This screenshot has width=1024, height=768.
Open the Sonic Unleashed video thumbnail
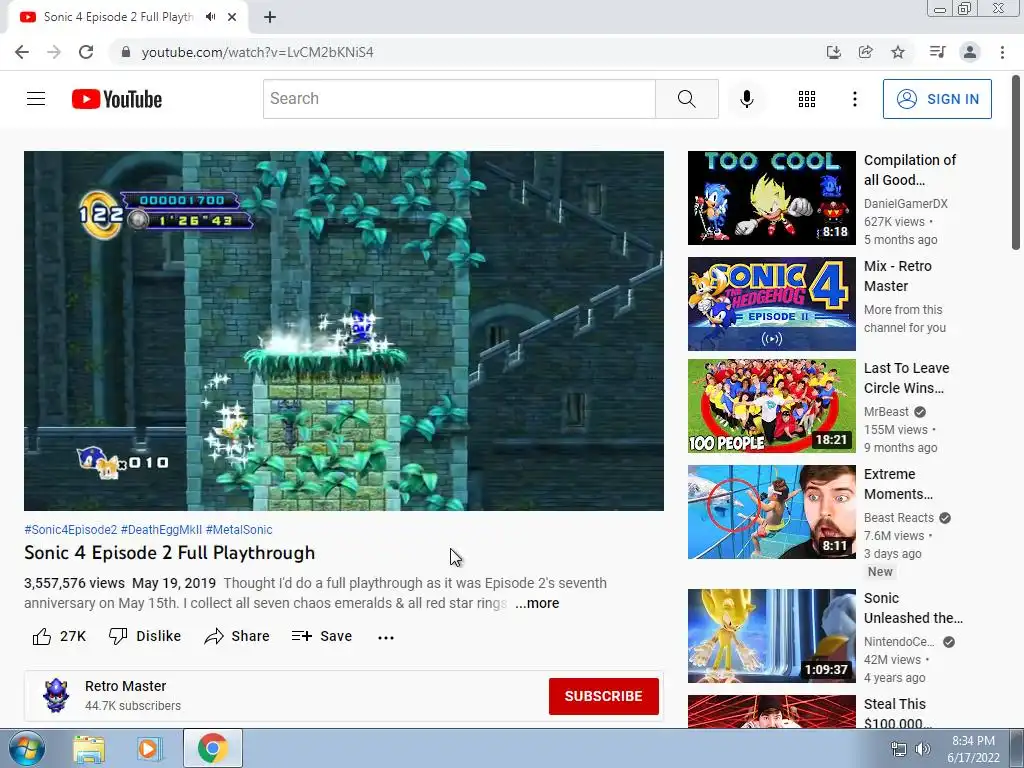click(771, 636)
